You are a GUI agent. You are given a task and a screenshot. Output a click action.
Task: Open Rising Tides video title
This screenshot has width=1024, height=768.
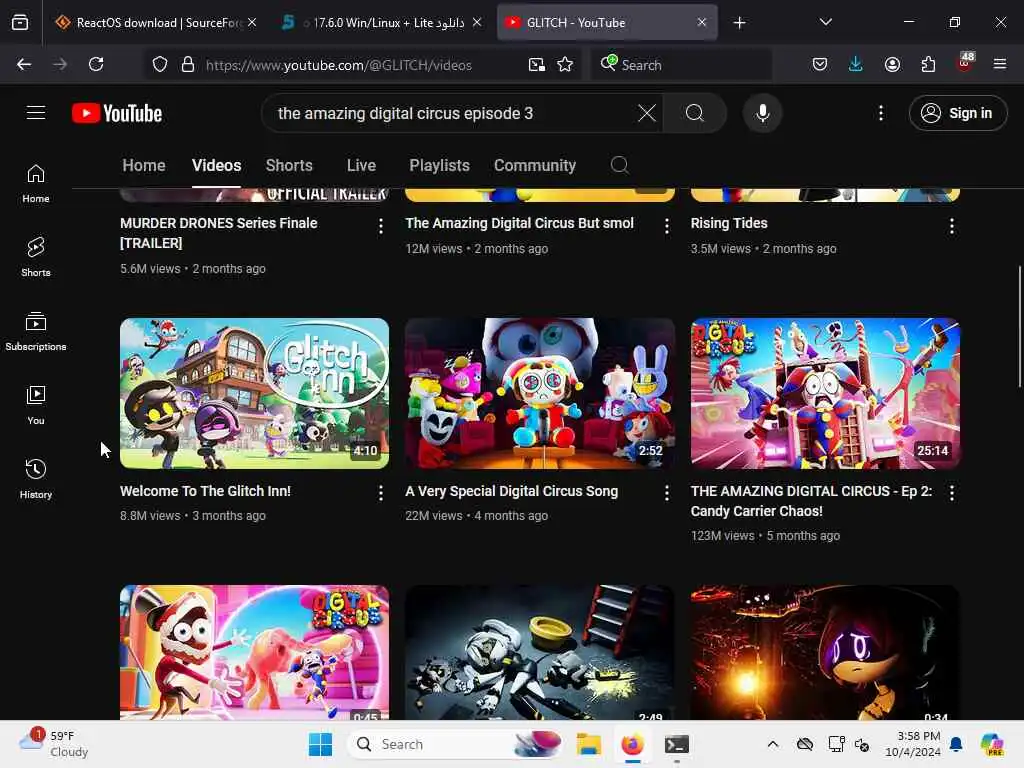pos(729,223)
